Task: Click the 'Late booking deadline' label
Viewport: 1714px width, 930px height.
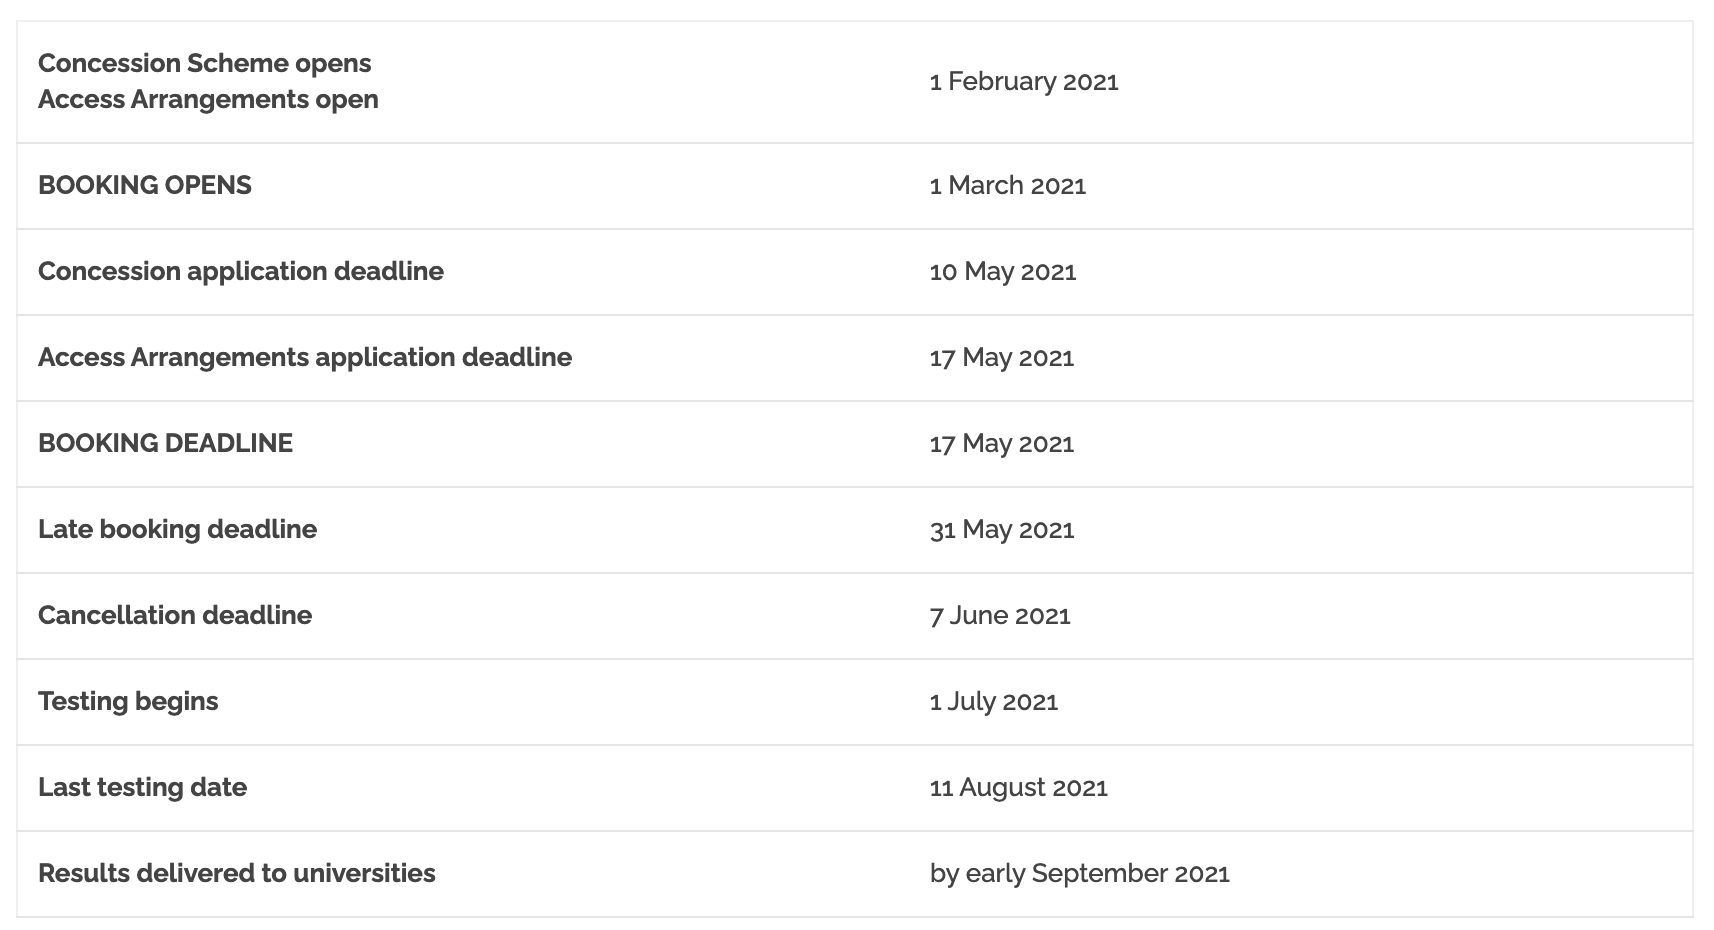Action: 177,529
